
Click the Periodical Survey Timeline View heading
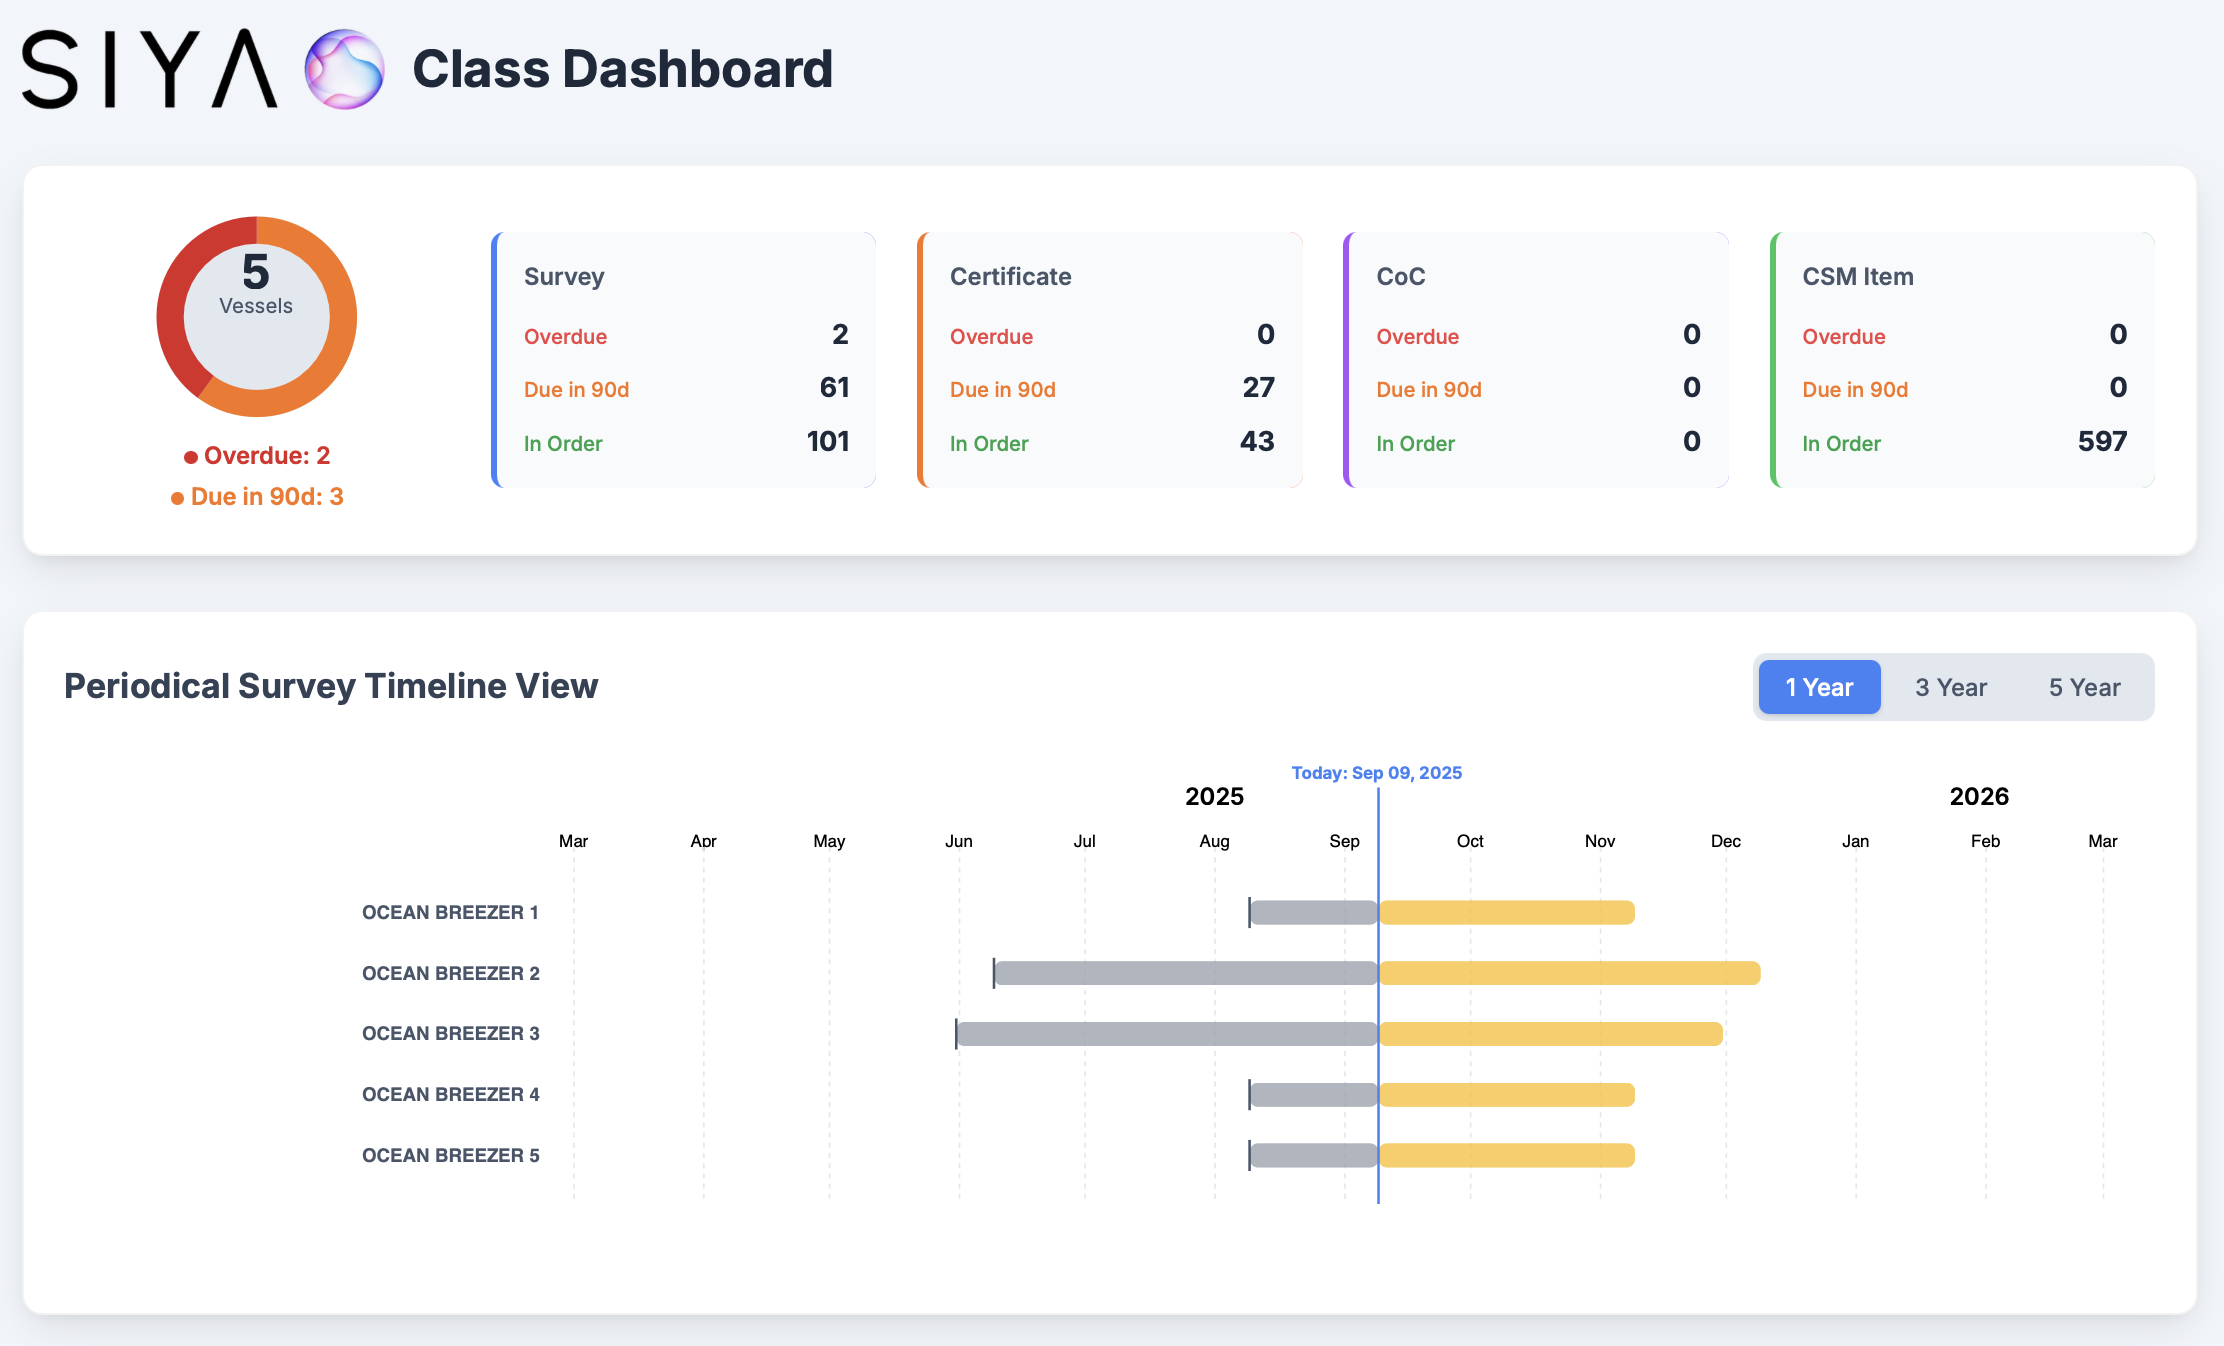[331, 686]
